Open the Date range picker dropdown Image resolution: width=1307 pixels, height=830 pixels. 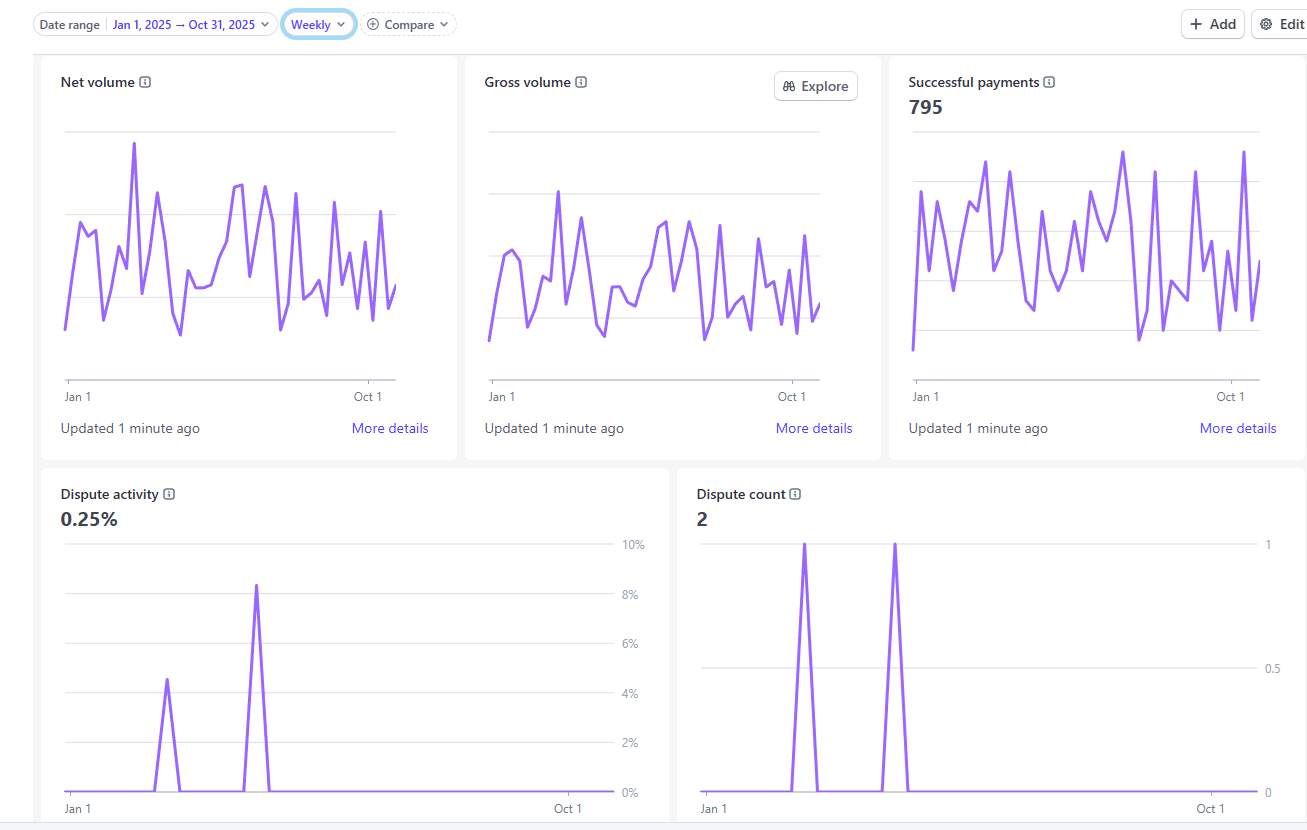[155, 24]
